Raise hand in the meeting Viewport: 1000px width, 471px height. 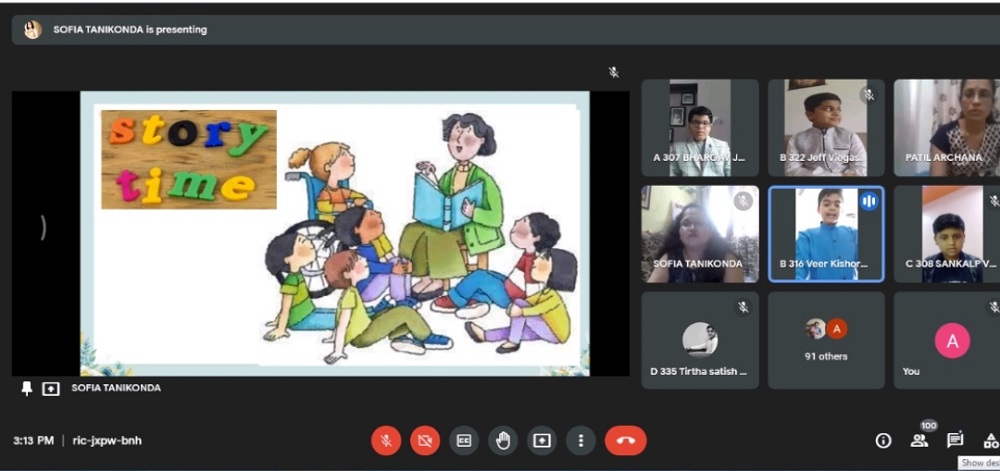pos(503,440)
